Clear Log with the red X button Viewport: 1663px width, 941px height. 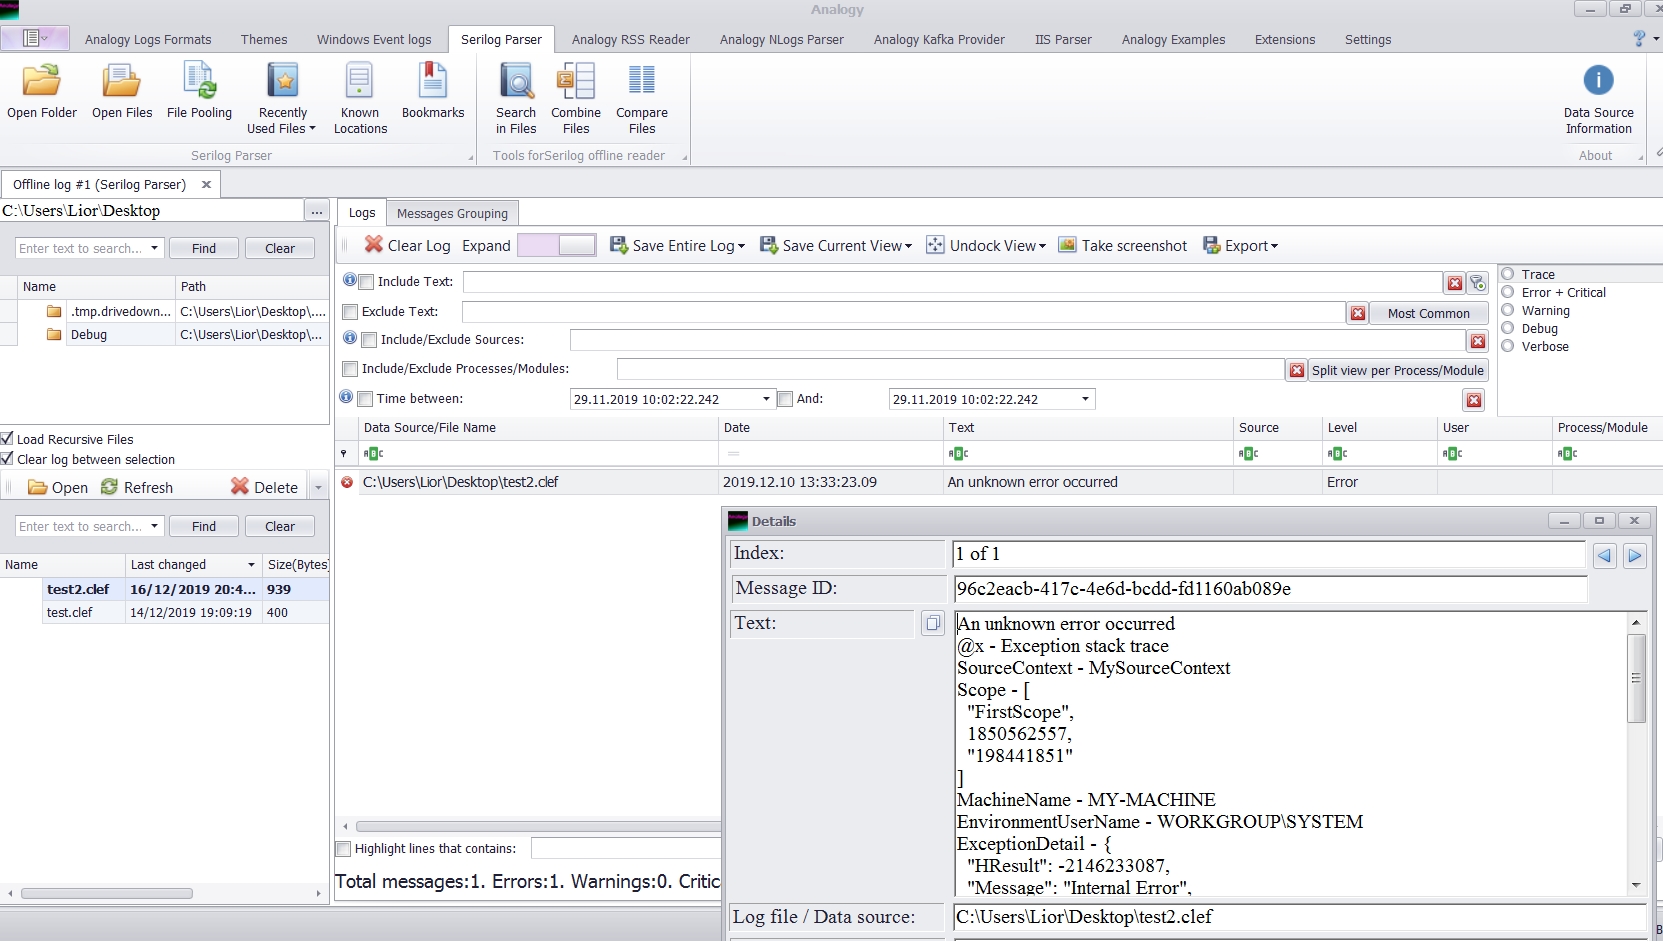408,245
